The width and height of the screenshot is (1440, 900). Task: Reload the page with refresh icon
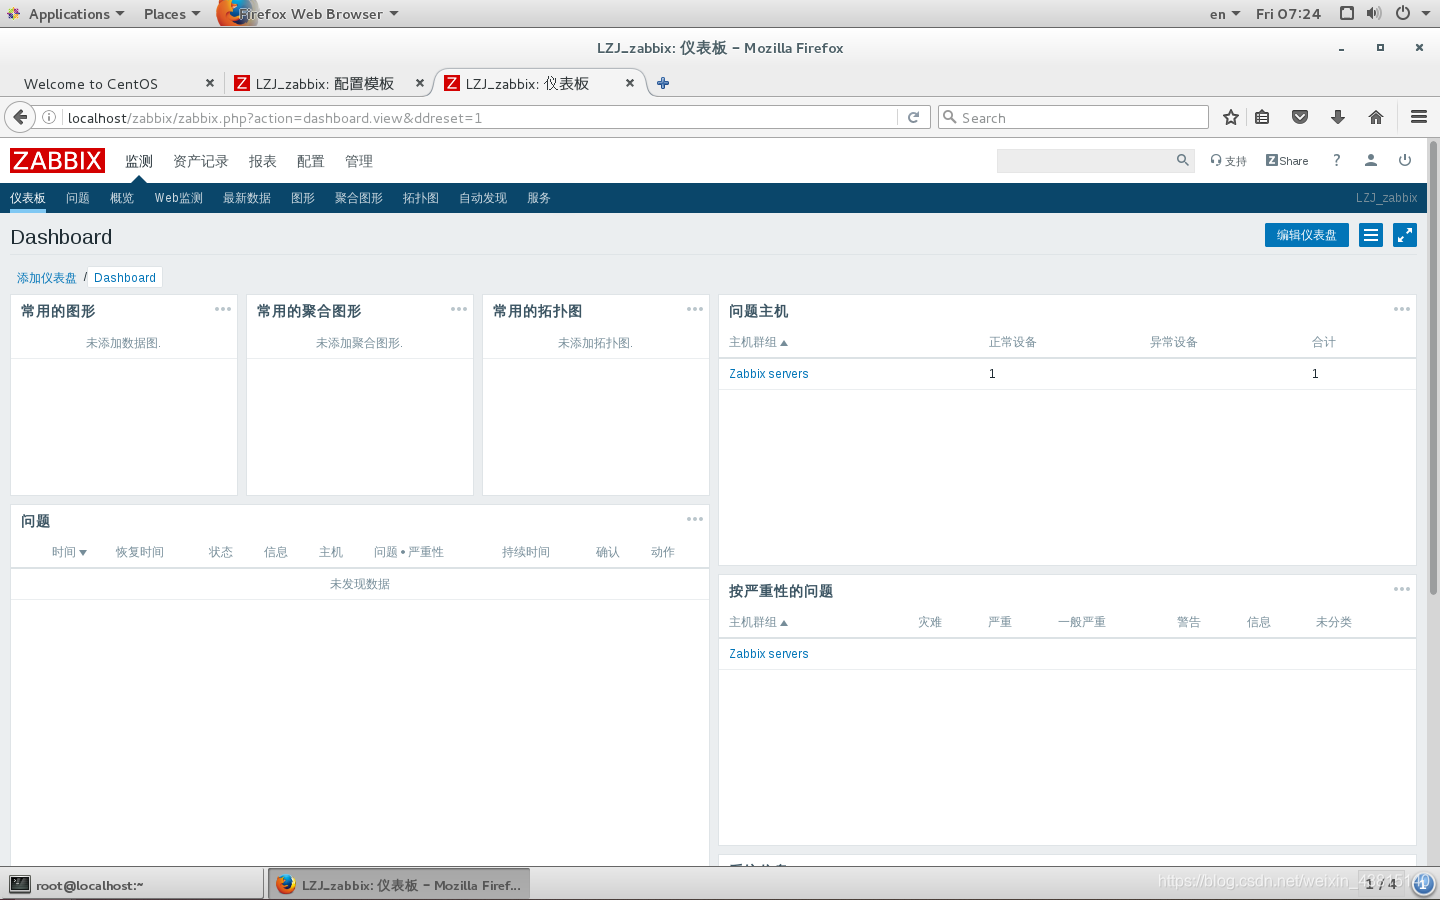[x=913, y=117]
